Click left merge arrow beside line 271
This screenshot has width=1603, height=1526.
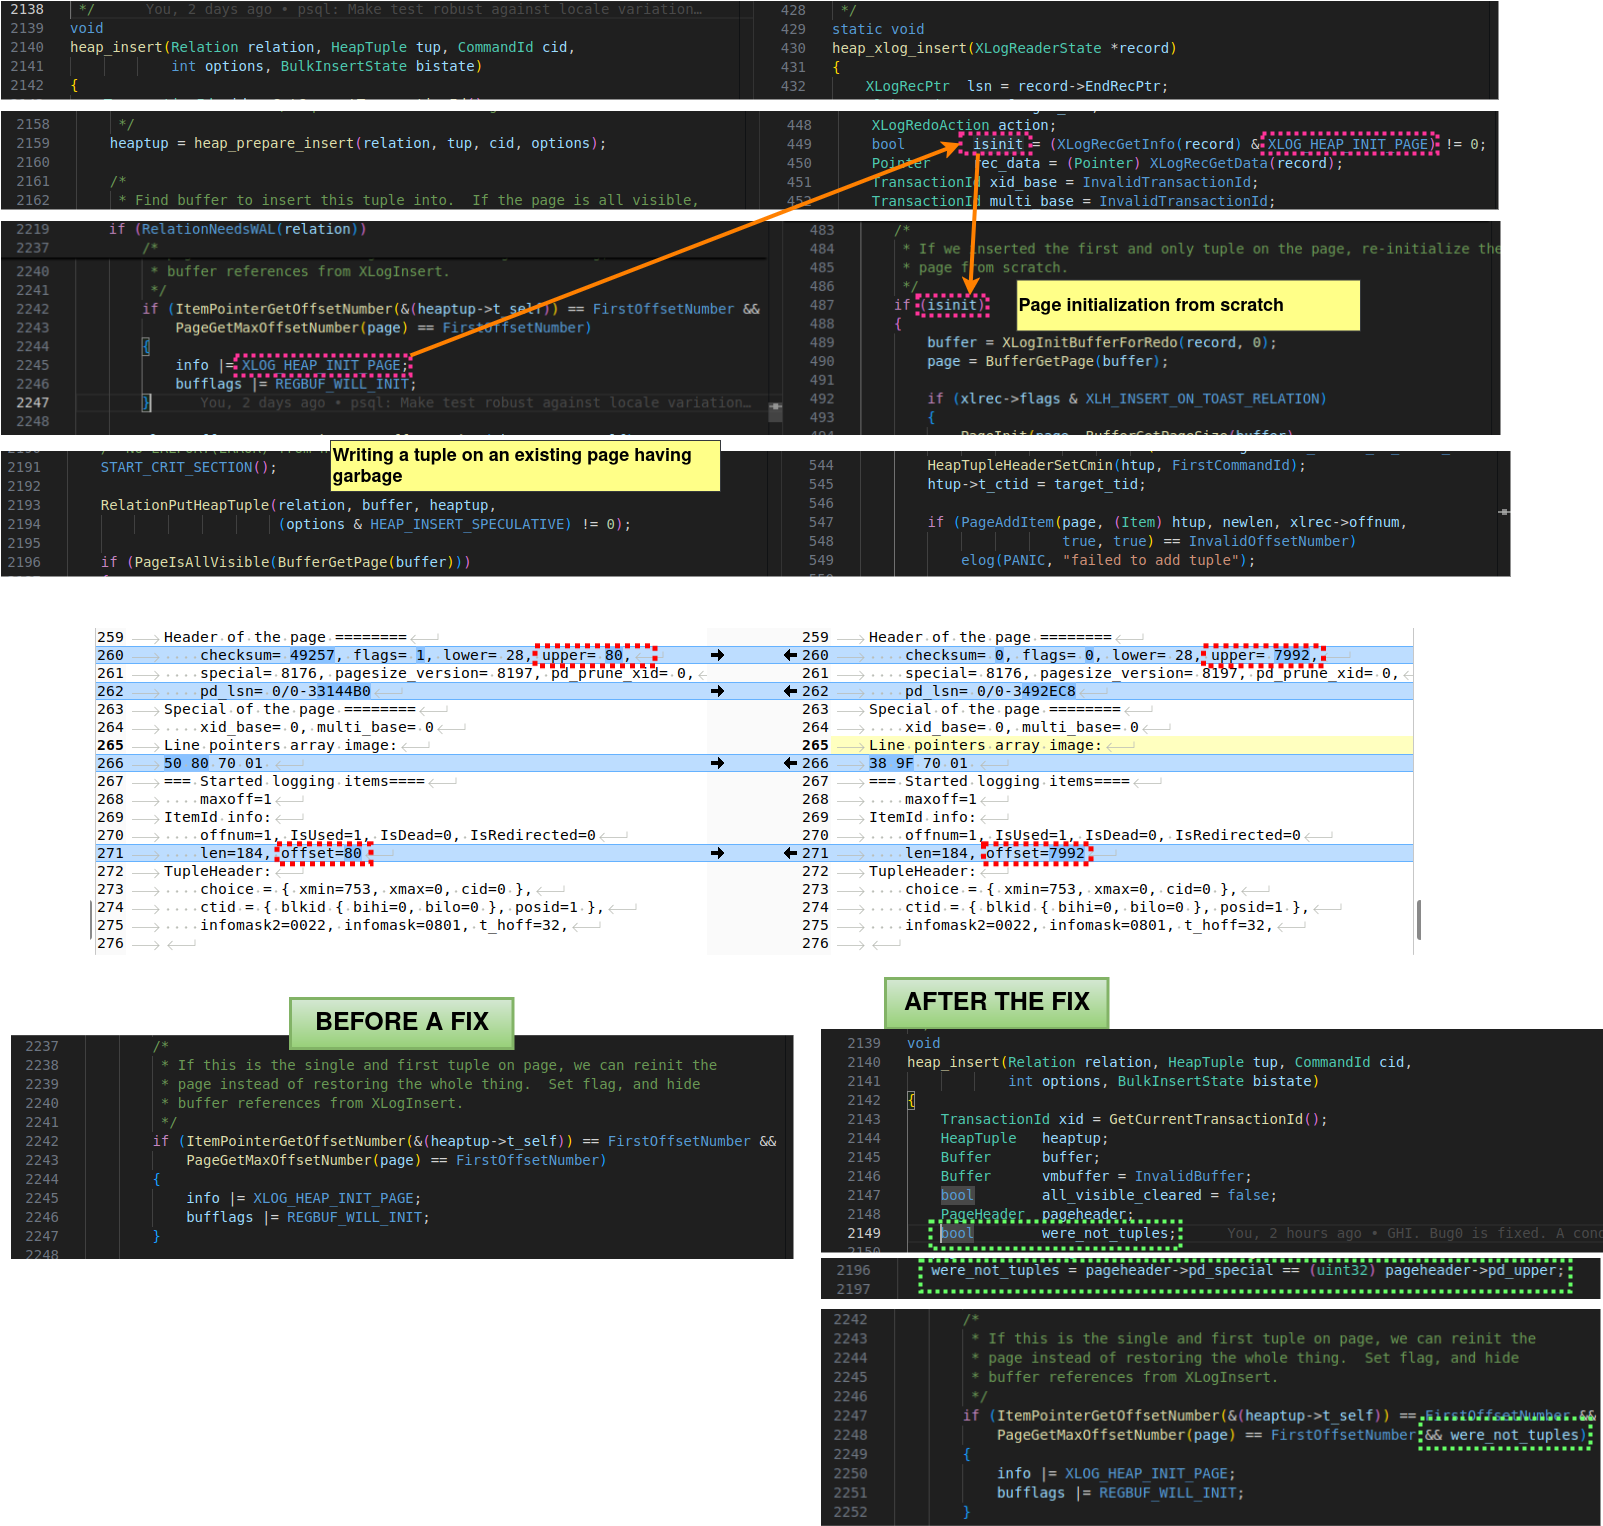790,853
